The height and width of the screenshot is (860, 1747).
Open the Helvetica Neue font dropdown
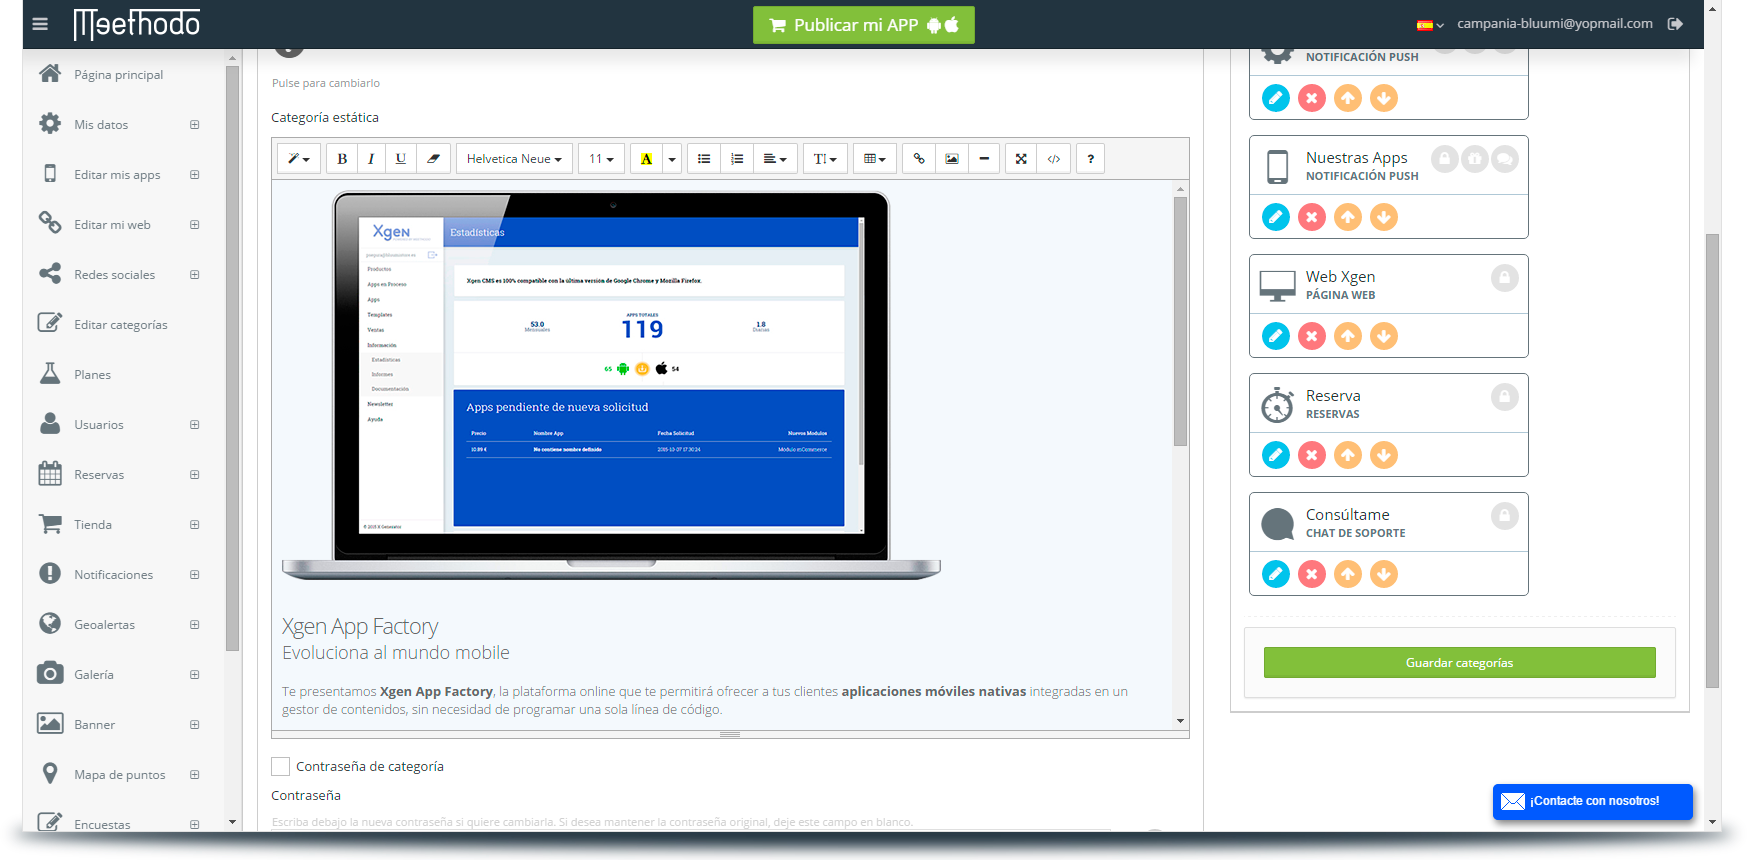pyautogui.click(x=514, y=159)
